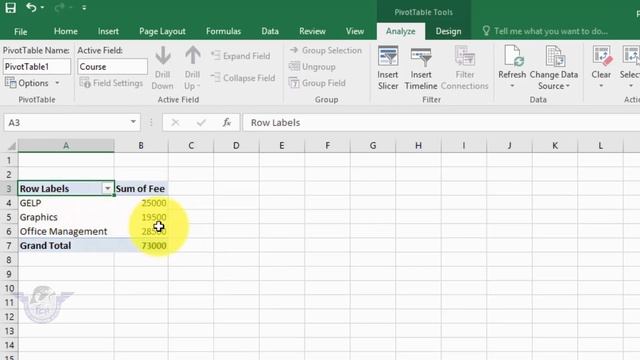Open the Row Labels filter dropdown
640x360 pixels.
(x=107, y=189)
